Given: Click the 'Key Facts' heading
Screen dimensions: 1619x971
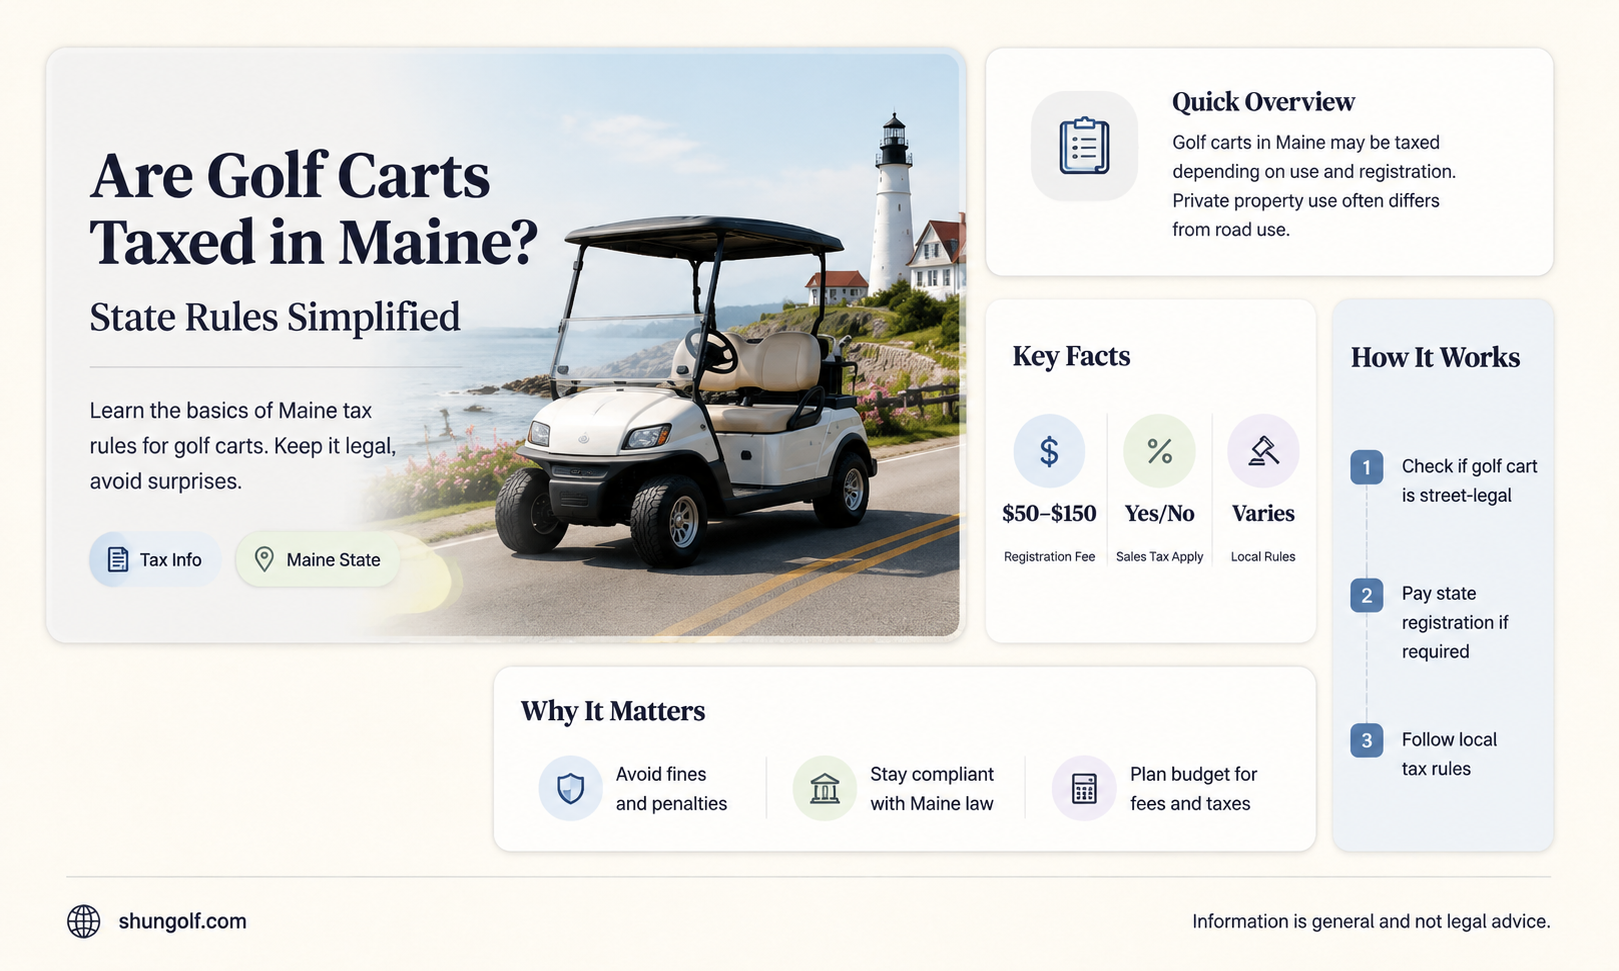Looking at the screenshot, I should pyautogui.click(x=1071, y=356).
